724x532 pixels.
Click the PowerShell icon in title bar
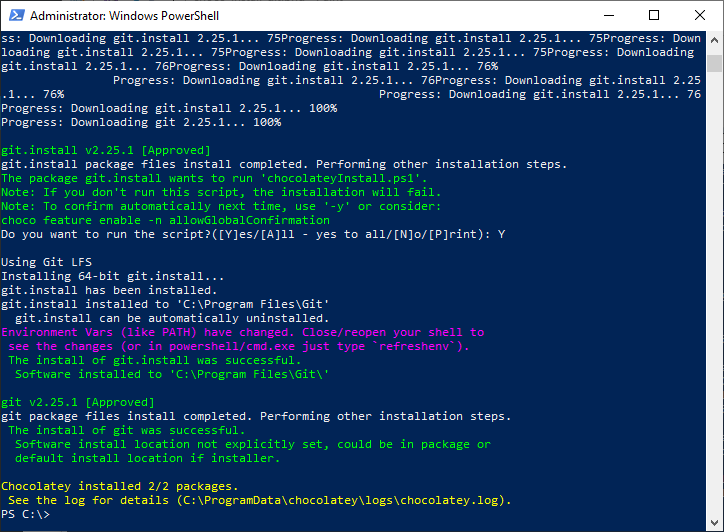click(x=17, y=15)
